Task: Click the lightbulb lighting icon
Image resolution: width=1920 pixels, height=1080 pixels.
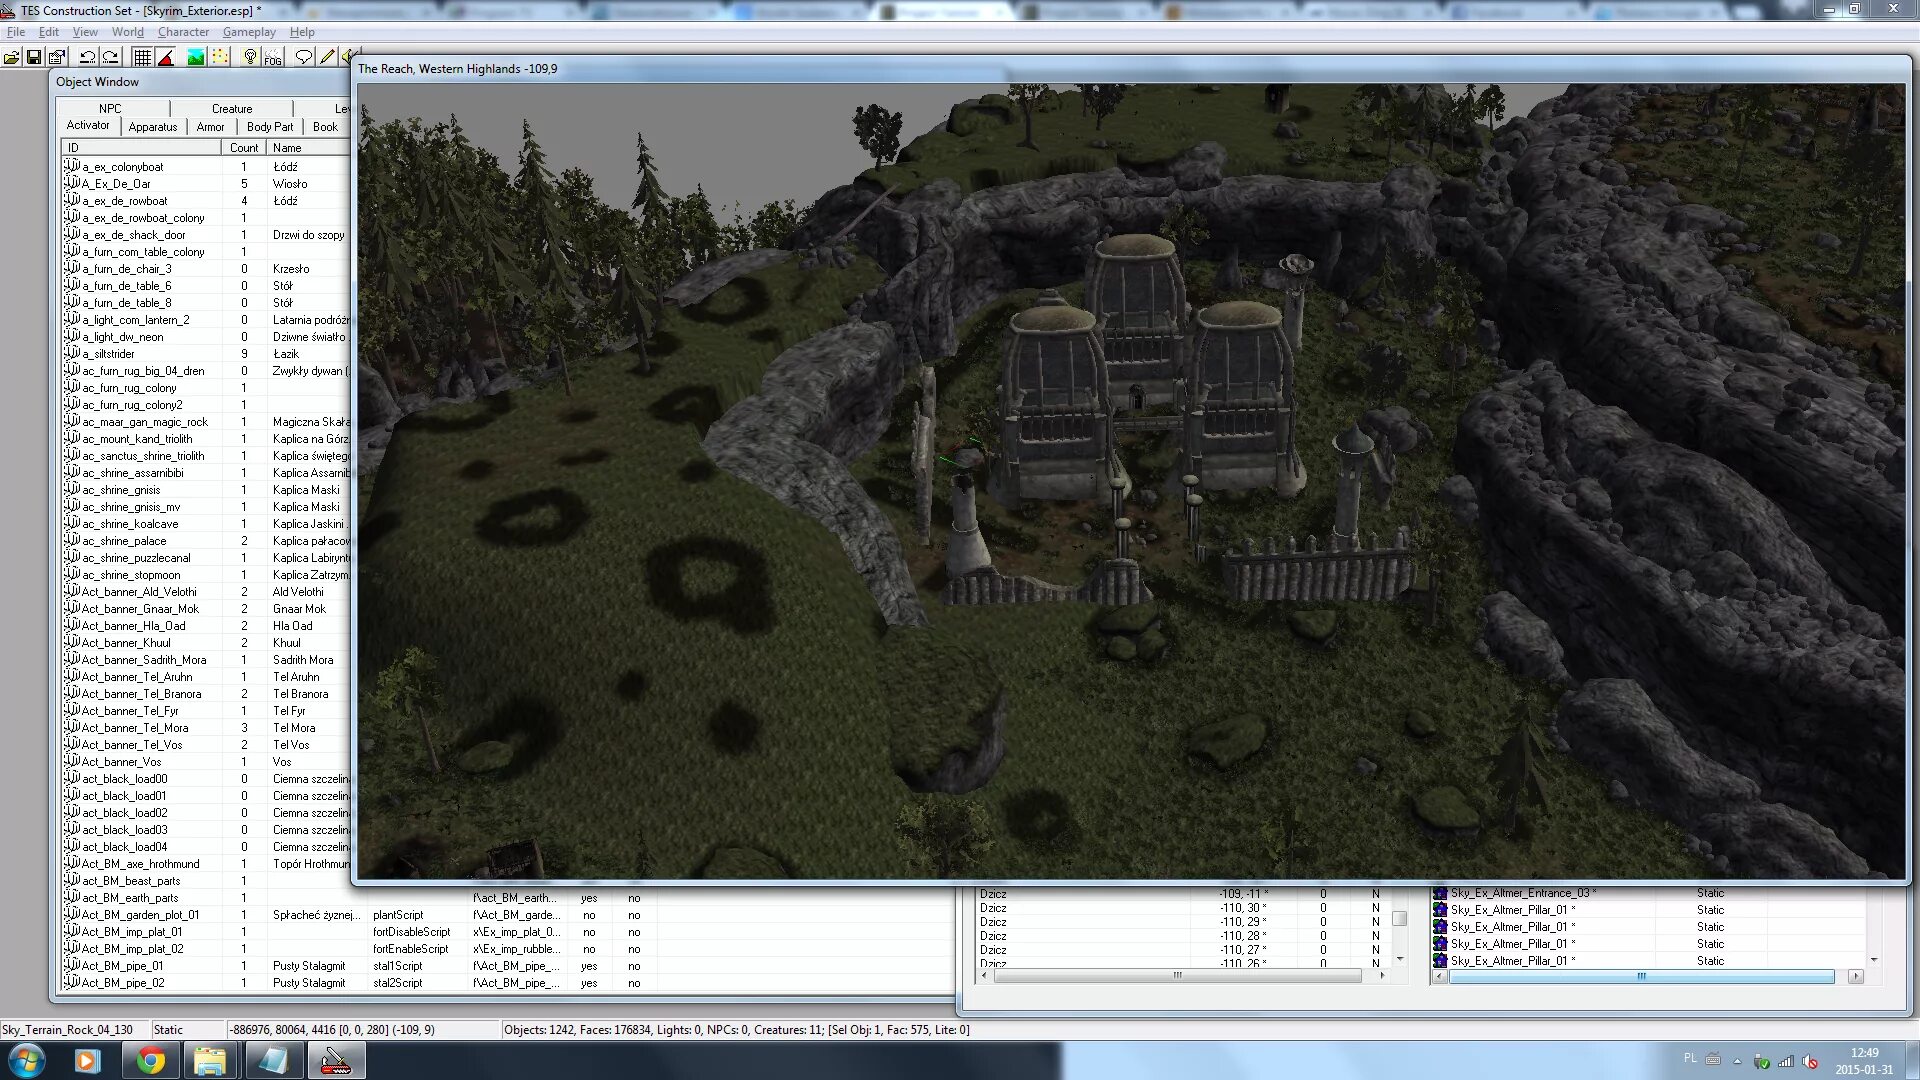Action: coord(250,57)
